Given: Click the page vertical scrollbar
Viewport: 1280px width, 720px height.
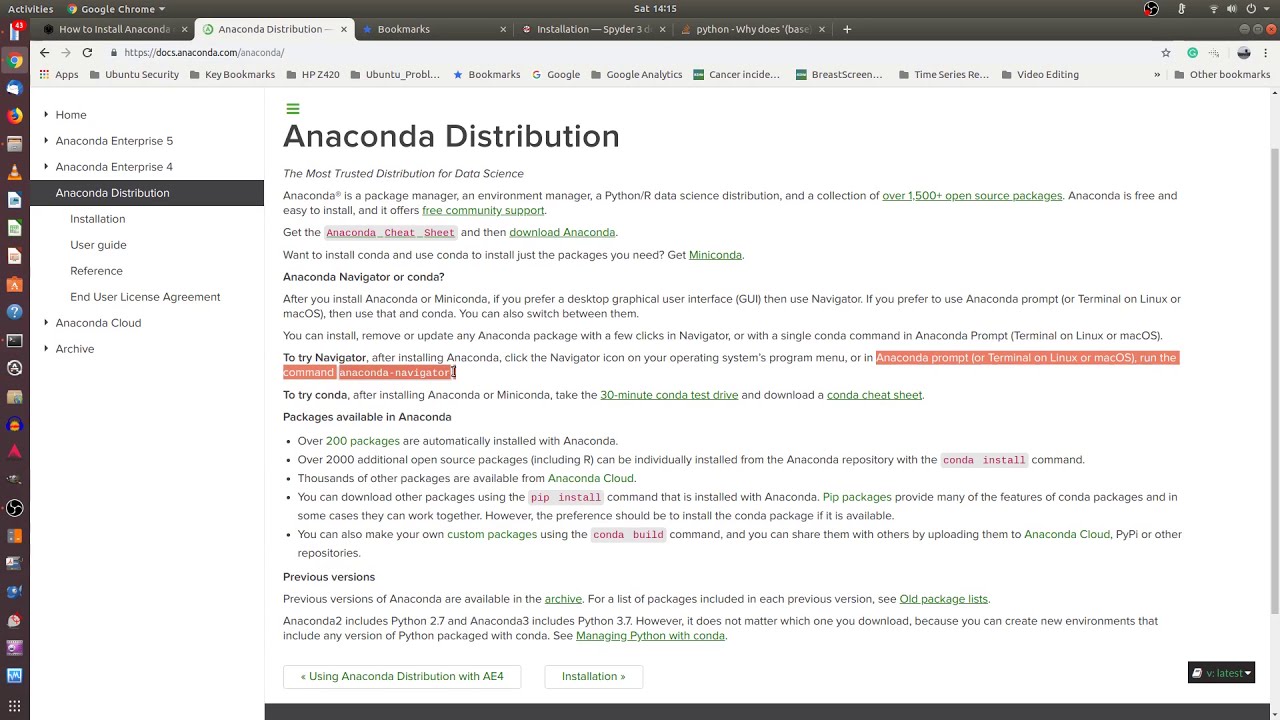Looking at the screenshot, I should point(1274,380).
